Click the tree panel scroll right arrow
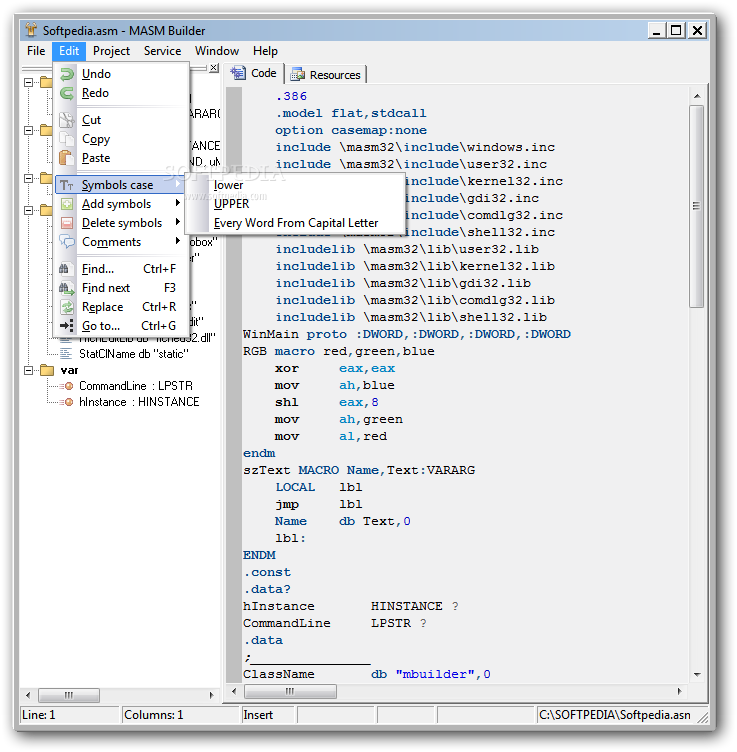The image size is (737, 752). pos(211,695)
